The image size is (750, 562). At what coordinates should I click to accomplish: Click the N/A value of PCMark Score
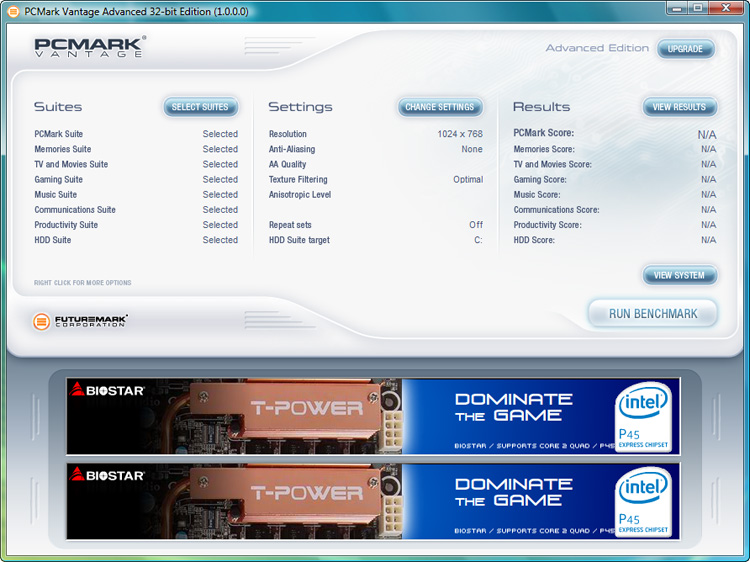[706, 134]
